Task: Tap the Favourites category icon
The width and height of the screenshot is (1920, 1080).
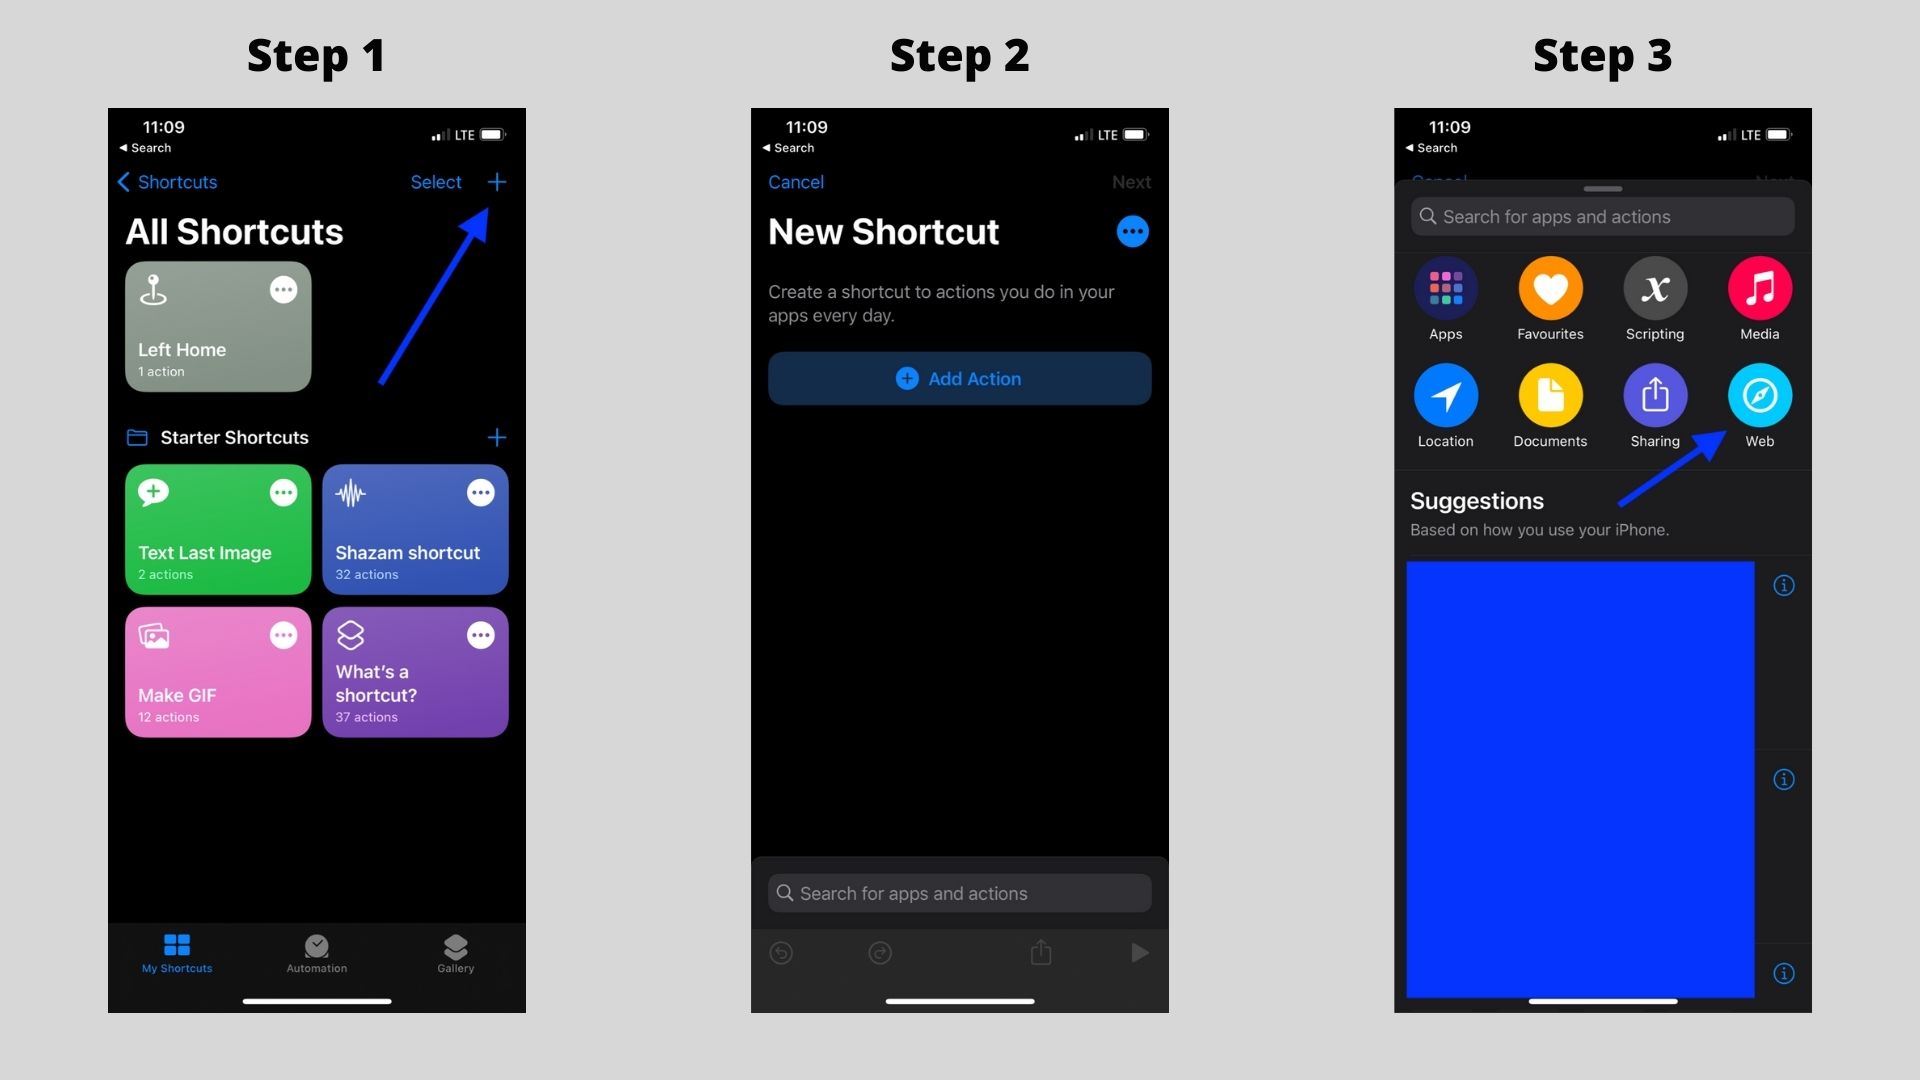Action: (x=1549, y=287)
